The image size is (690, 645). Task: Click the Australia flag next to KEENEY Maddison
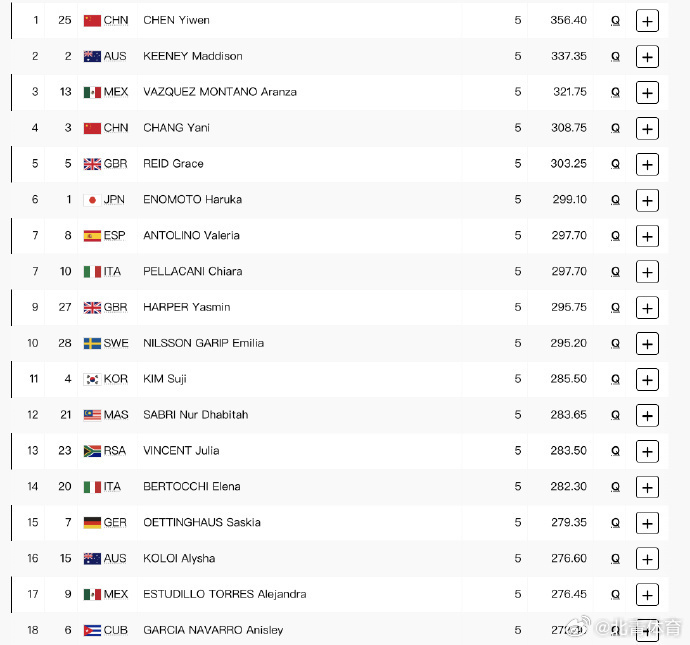point(92,56)
